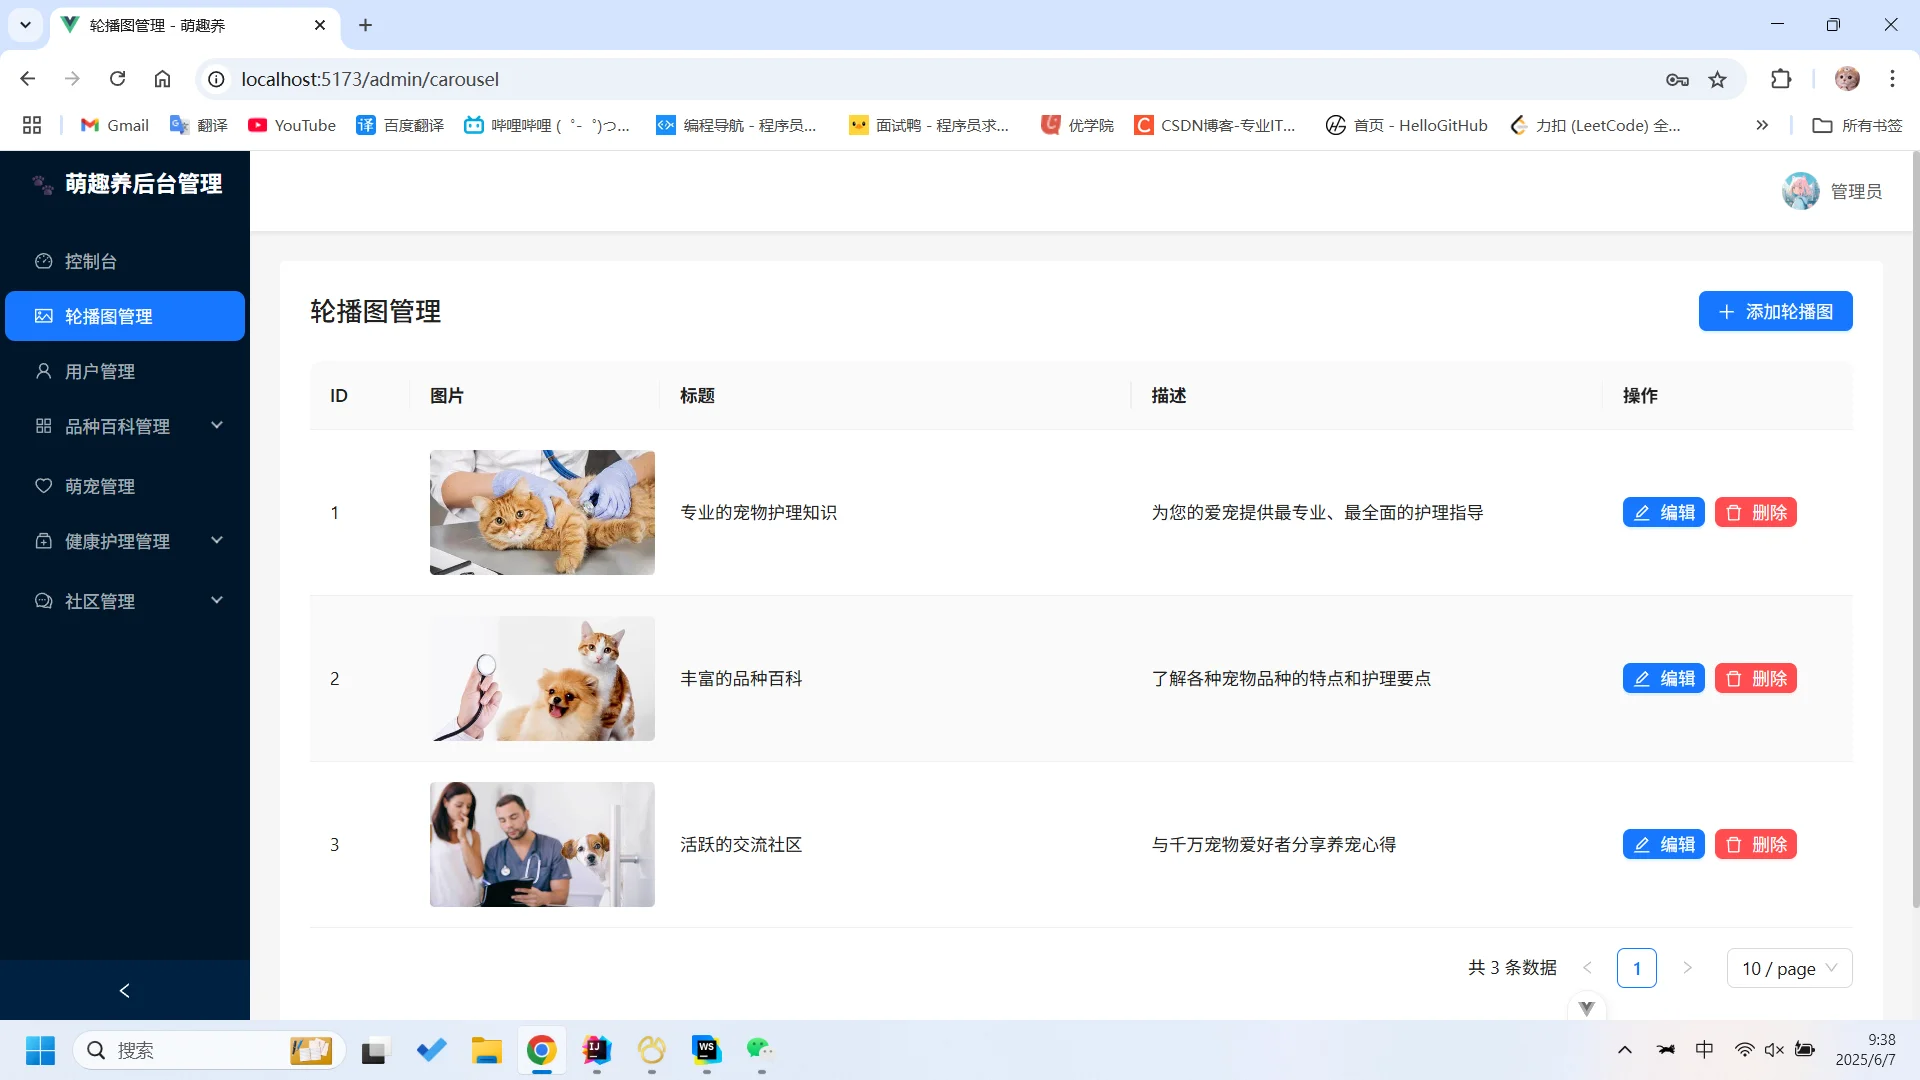Edit carousel item 2 with 编辑 button

[x=1663, y=678]
